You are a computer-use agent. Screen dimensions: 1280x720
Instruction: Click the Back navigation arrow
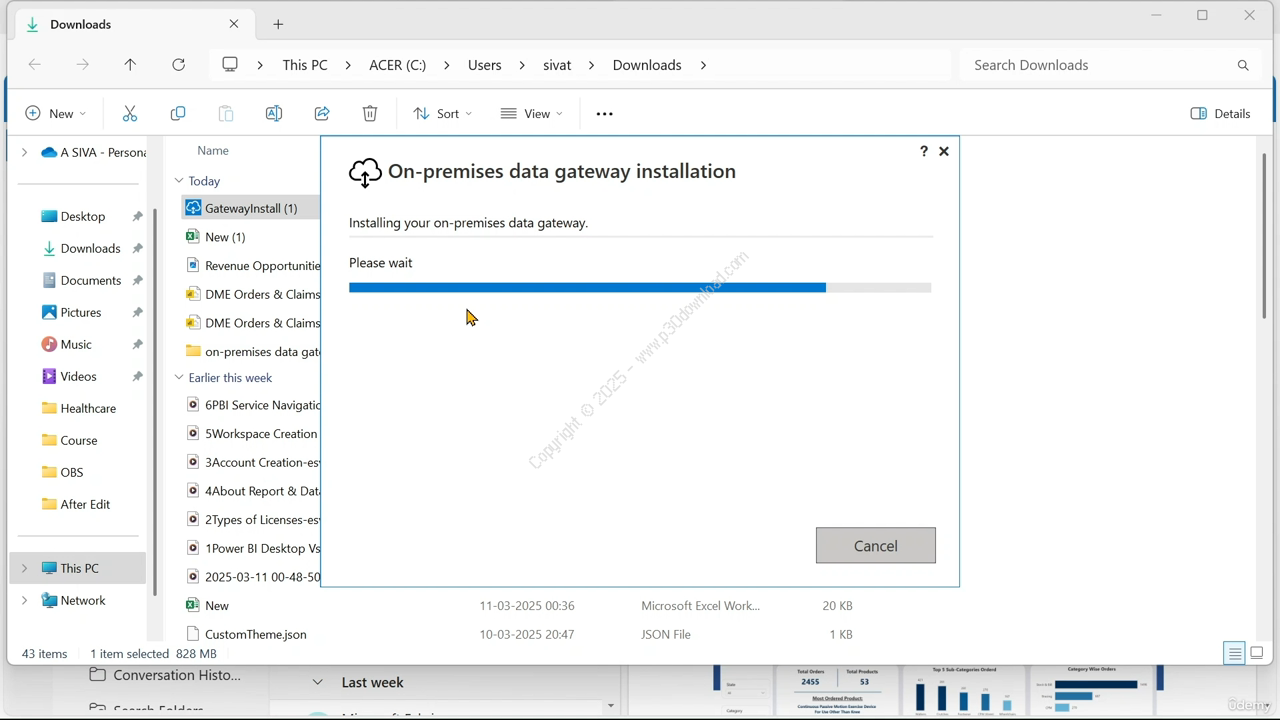[x=35, y=65]
